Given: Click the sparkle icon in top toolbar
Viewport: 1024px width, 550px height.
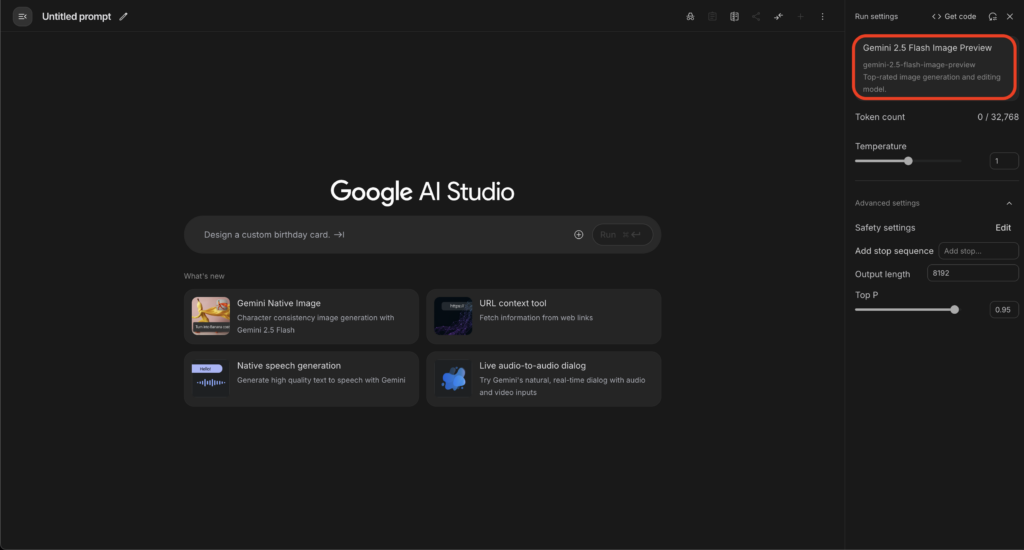Looking at the screenshot, I should click(778, 17).
